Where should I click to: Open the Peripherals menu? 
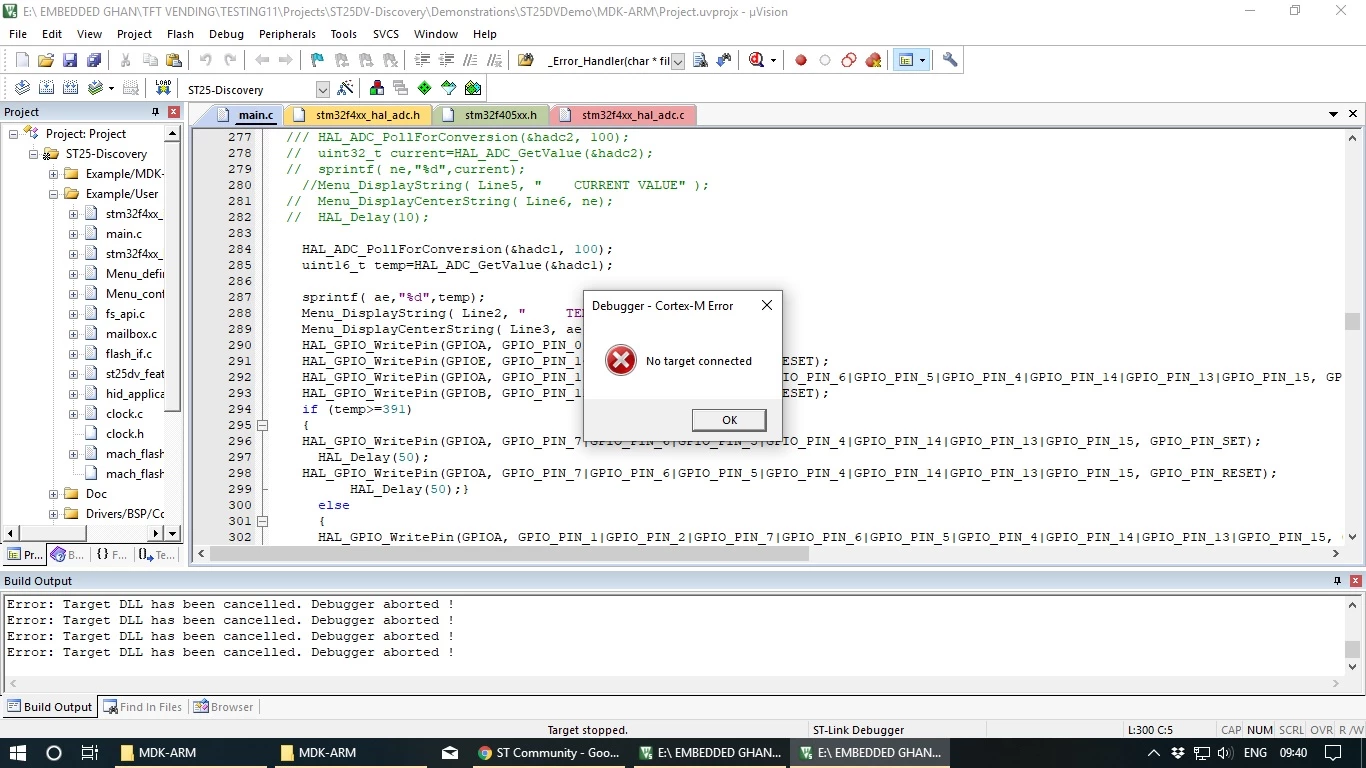(x=287, y=34)
